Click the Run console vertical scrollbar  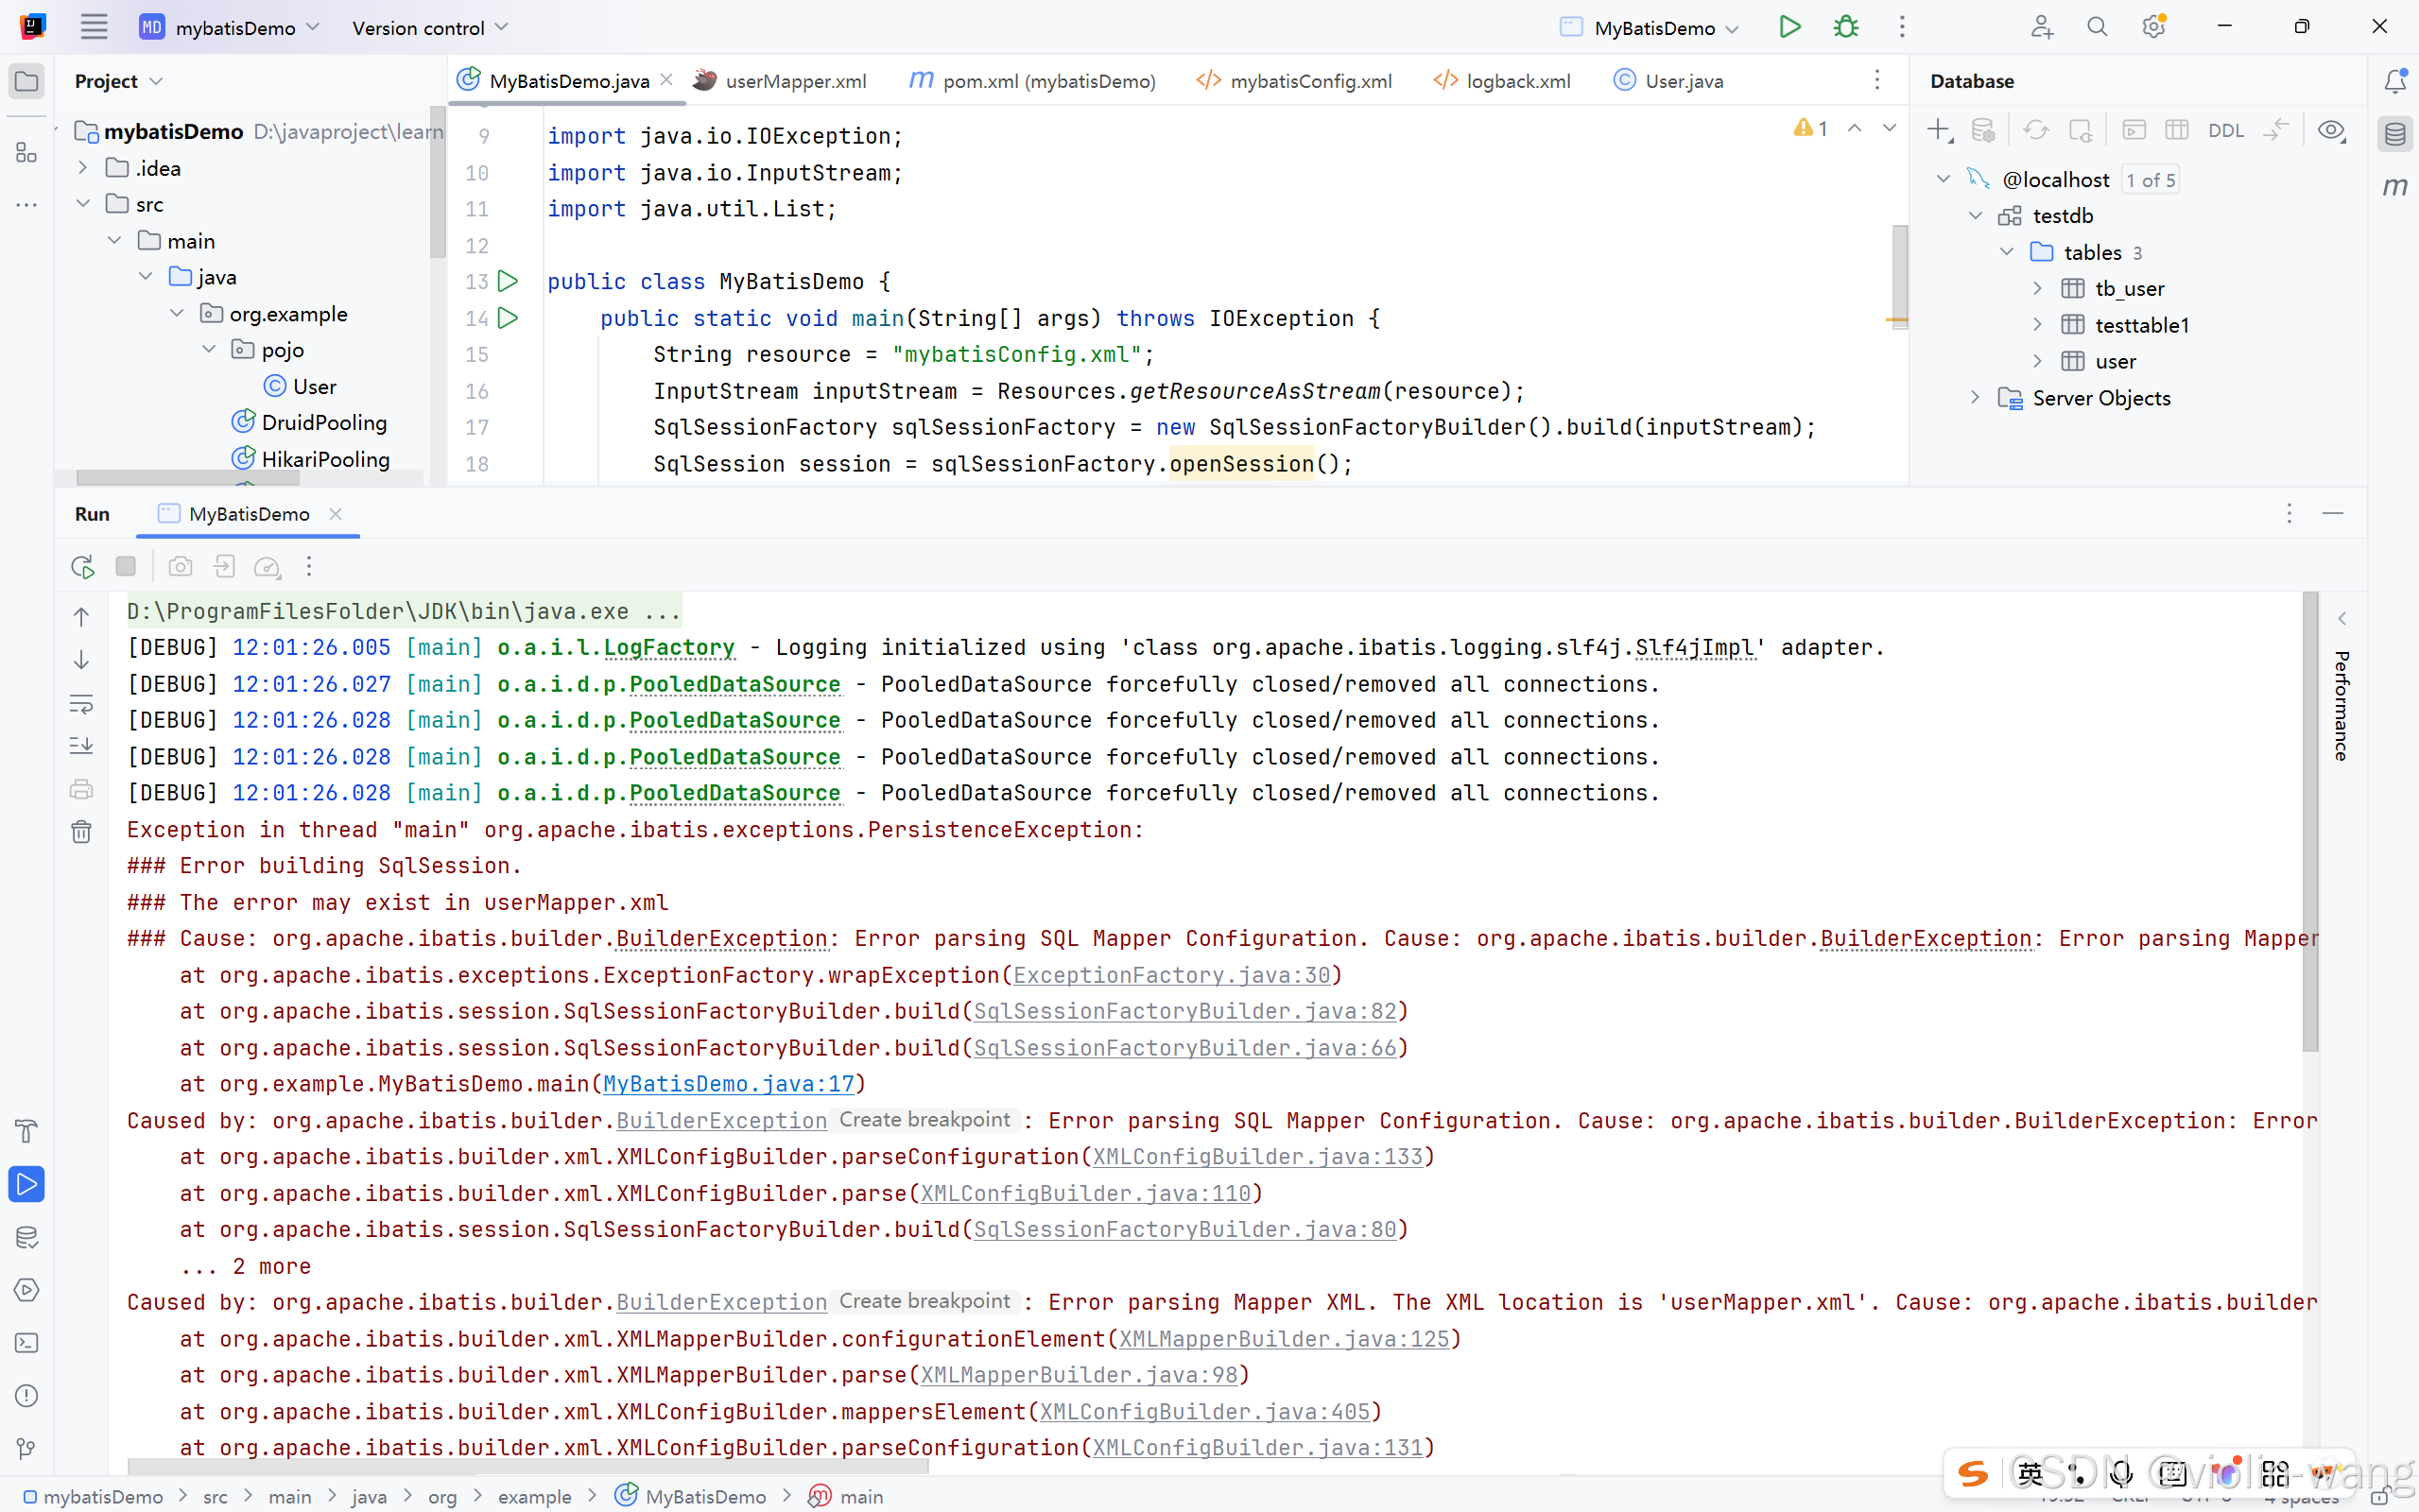pyautogui.click(x=2310, y=820)
